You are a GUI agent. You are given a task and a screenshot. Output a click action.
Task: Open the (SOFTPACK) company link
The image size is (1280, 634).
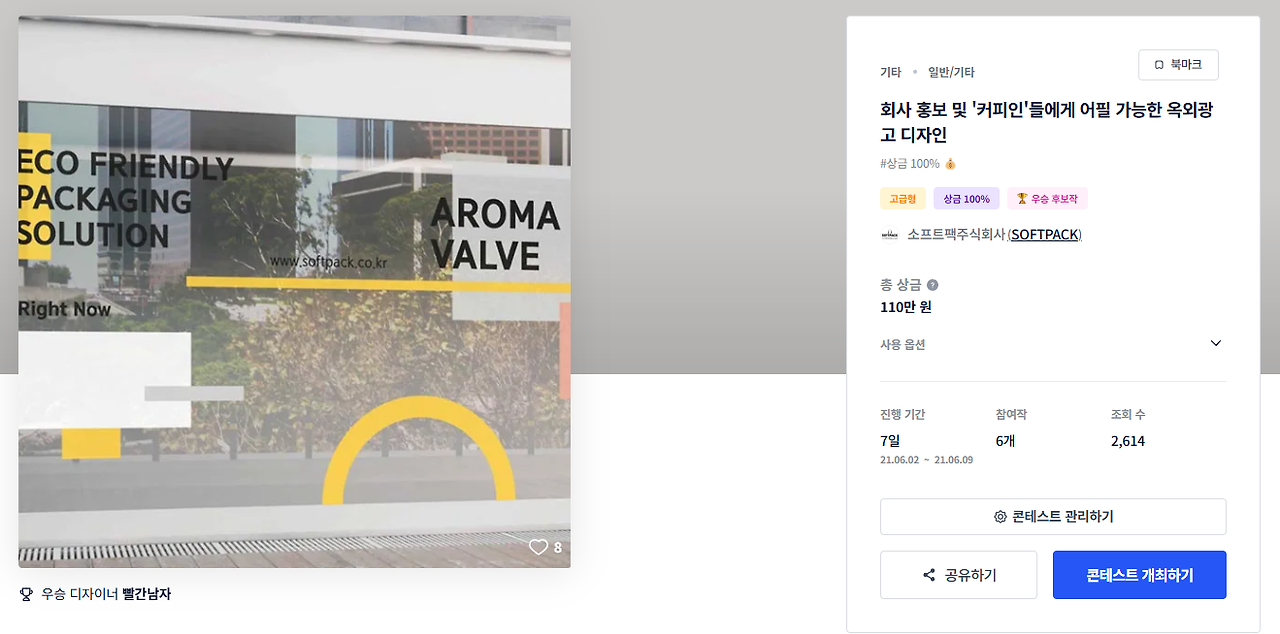[1044, 235]
